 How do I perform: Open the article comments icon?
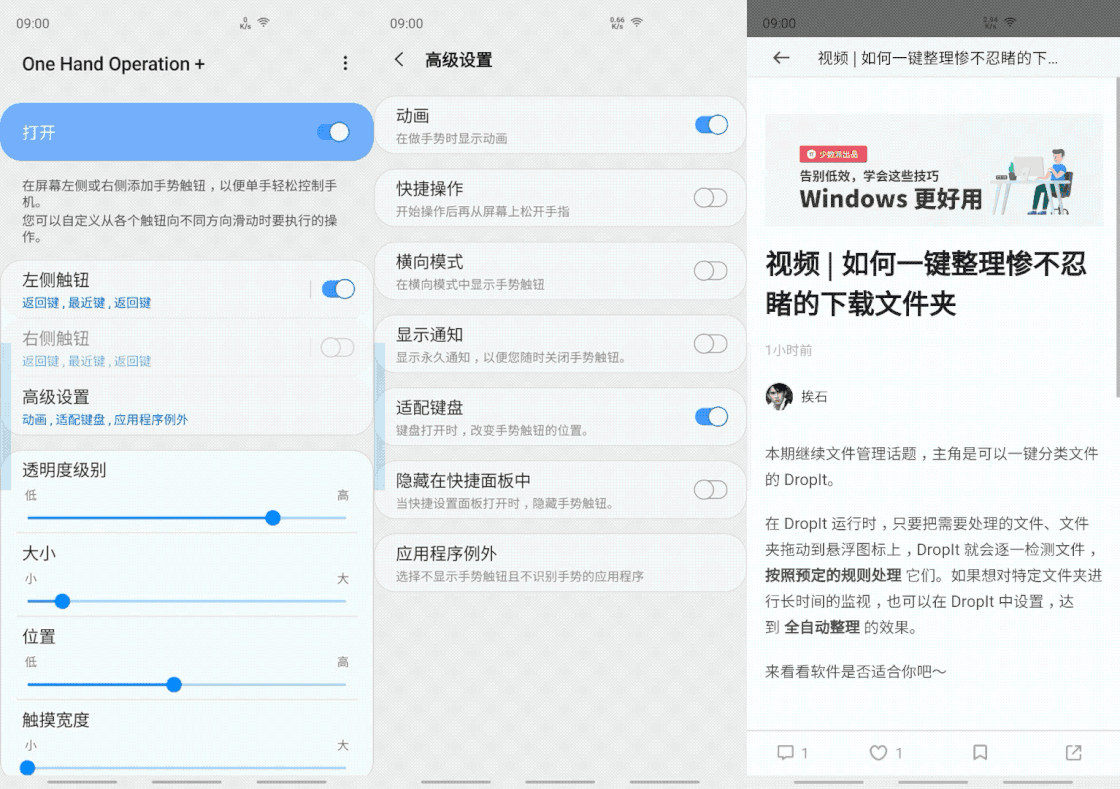(x=786, y=753)
